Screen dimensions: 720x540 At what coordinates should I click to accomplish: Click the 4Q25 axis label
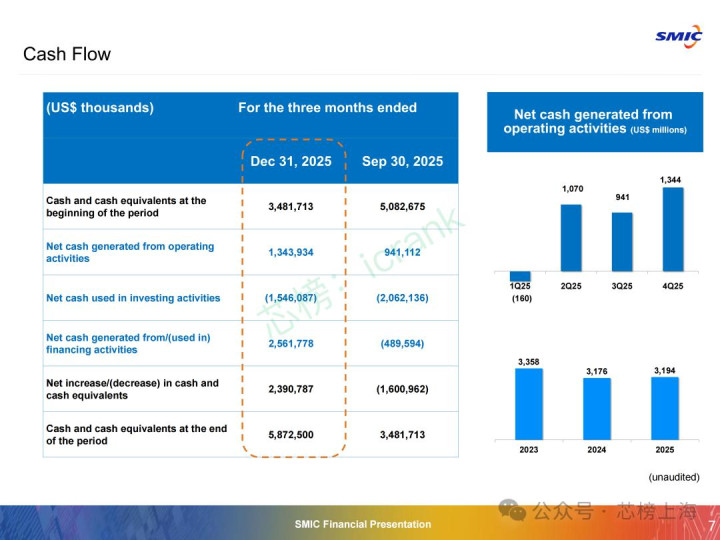673,286
